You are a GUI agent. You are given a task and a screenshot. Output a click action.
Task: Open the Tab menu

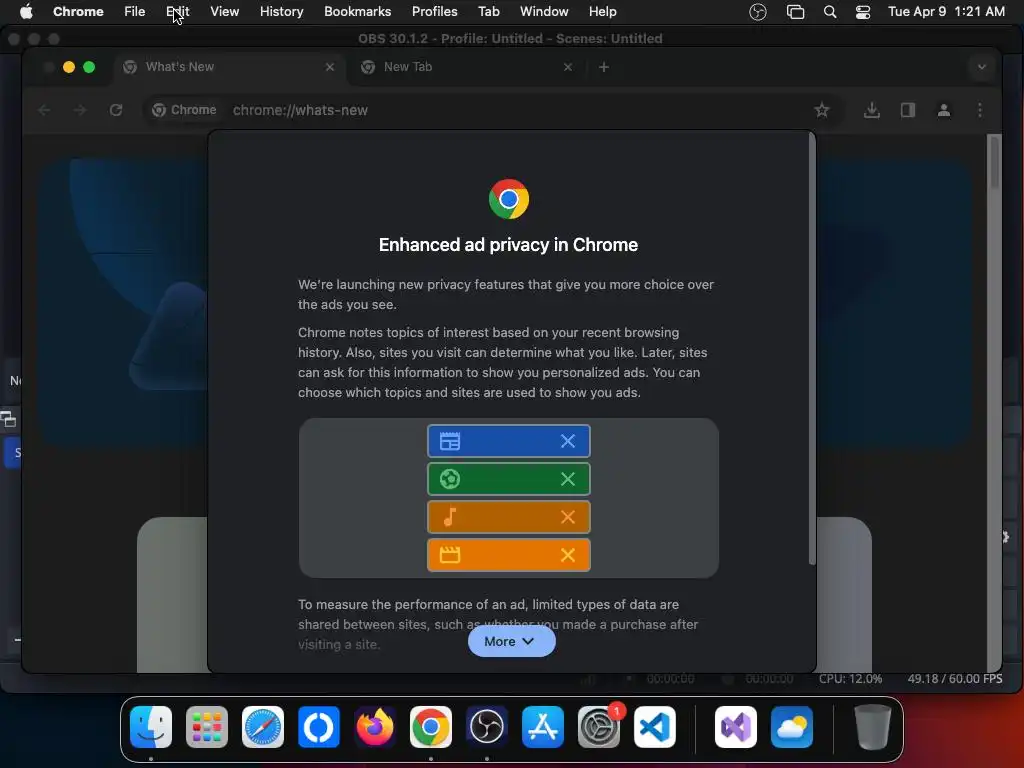(x=488, y=12)
